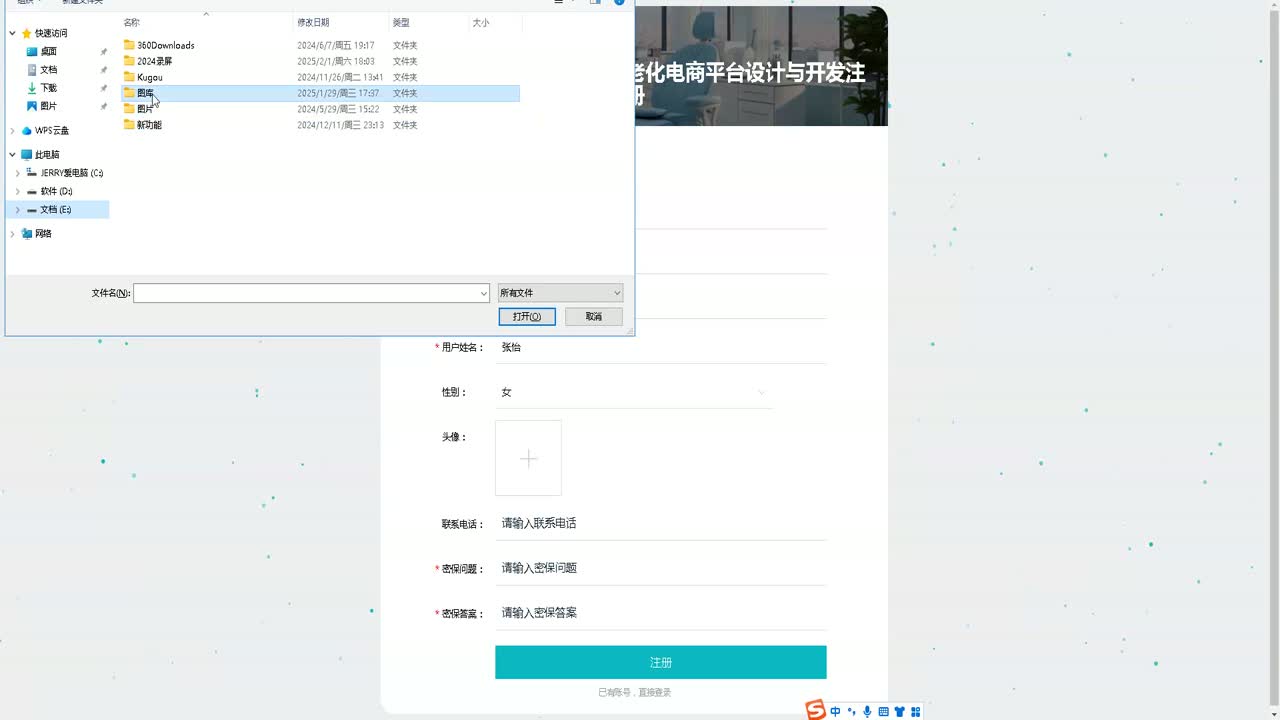Click the 2024录屏 folder icon
The height and width of the screenshot is (720, 1280).
pos(129,61)
